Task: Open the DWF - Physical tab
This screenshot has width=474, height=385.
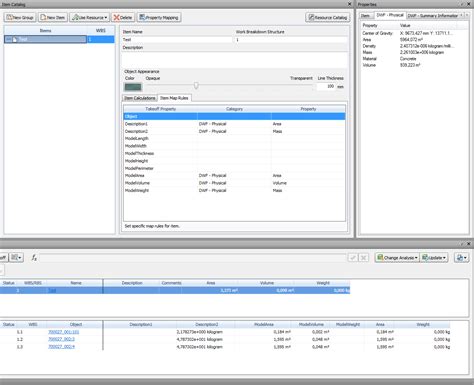Action: 390,15
